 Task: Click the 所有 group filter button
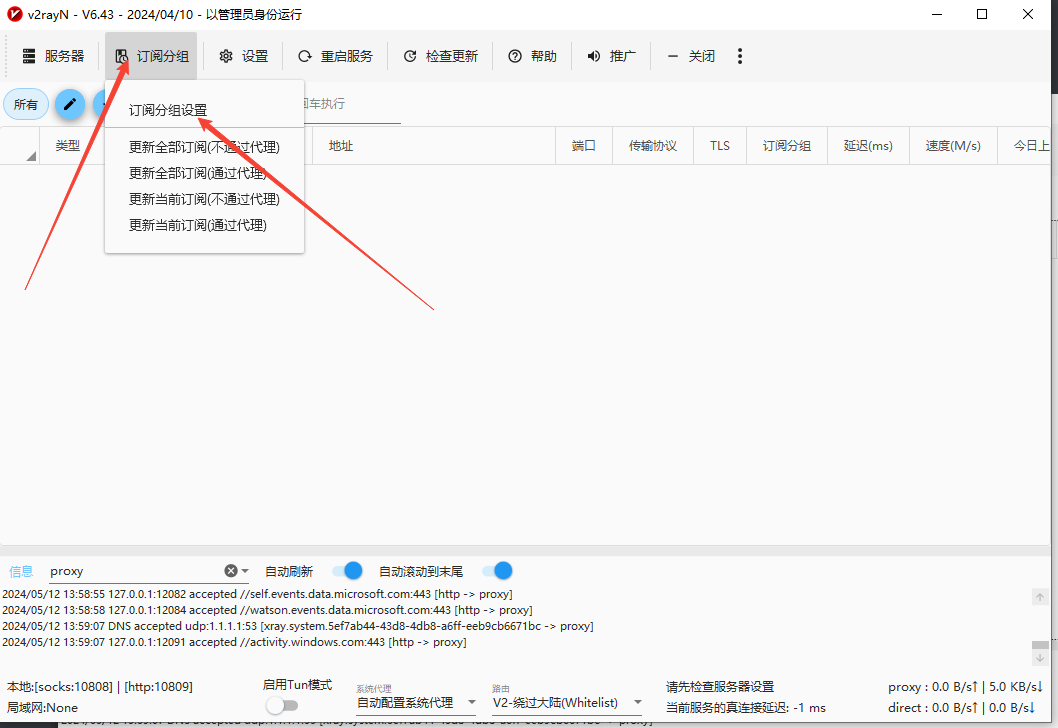tap(26, 104)
